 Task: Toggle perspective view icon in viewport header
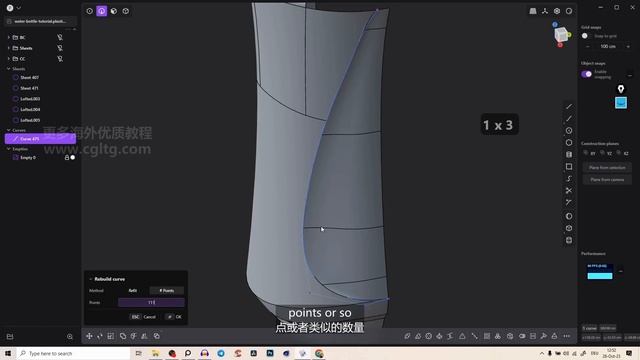pyautogui.click(x=533, y=11)
